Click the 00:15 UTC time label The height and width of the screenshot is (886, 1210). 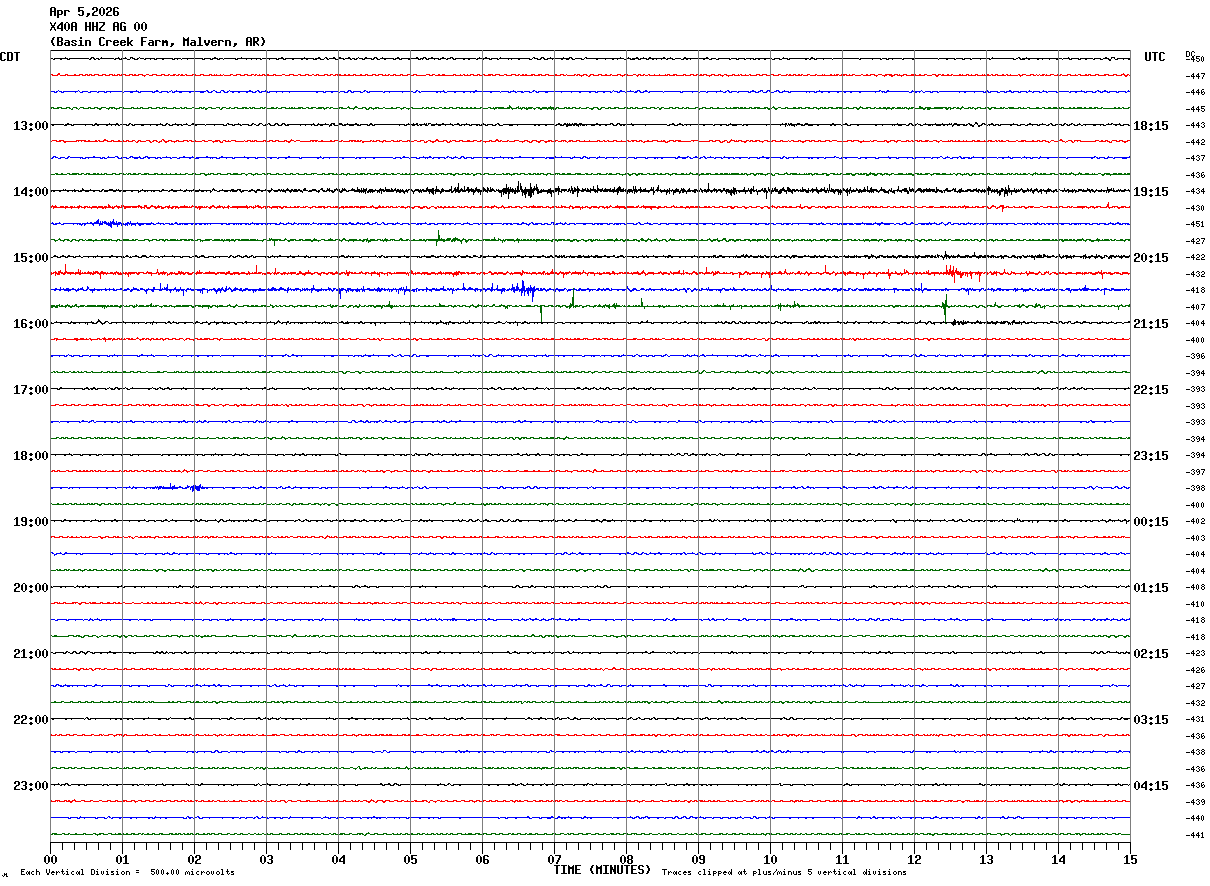coord(1151,522)
